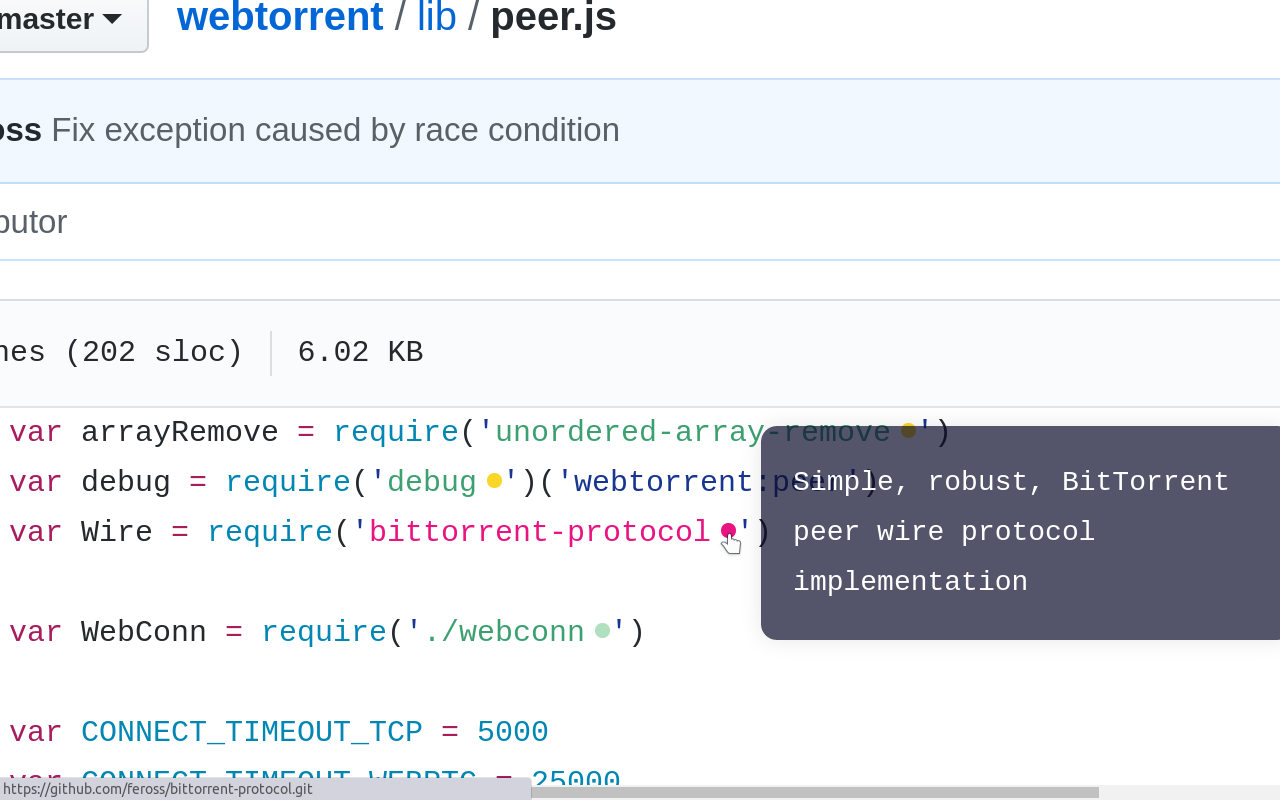Image resolution: width=1280 pixels, height=800 pixels.
Task: Click the green dot after ./webconn
Action: pos(602,631)
